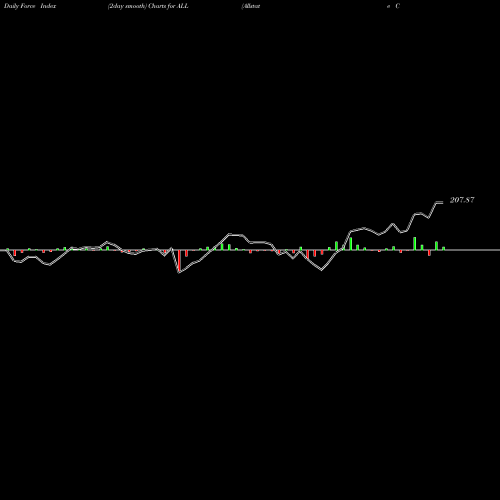Click the 207.87 value label

click(462, 200)
